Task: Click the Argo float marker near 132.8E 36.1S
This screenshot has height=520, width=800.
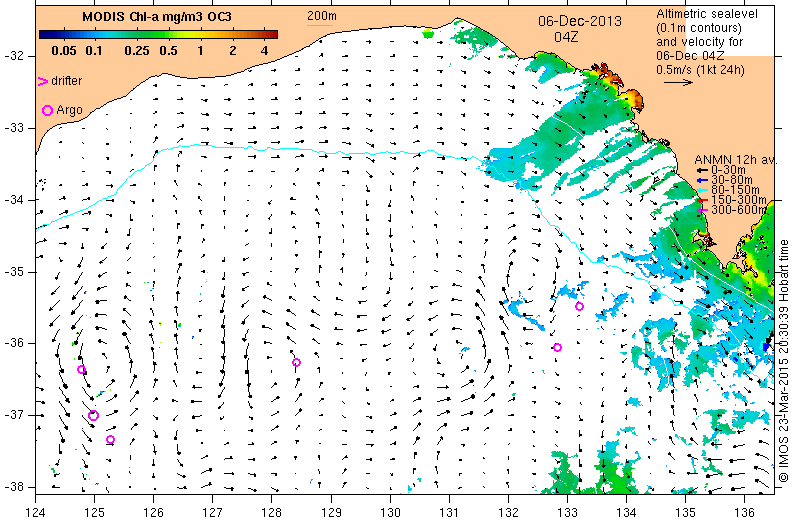Action: point(557,348)
